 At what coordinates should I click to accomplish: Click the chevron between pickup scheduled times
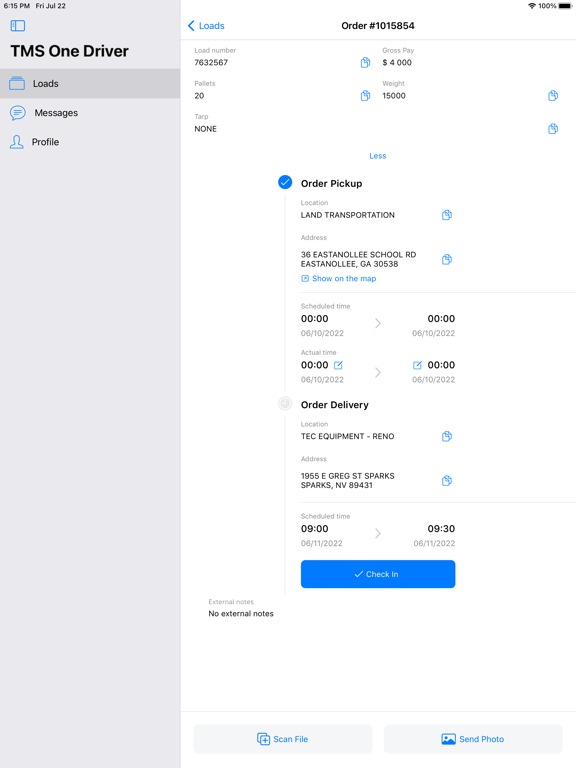pyautogui.click(x=378, y=323)
